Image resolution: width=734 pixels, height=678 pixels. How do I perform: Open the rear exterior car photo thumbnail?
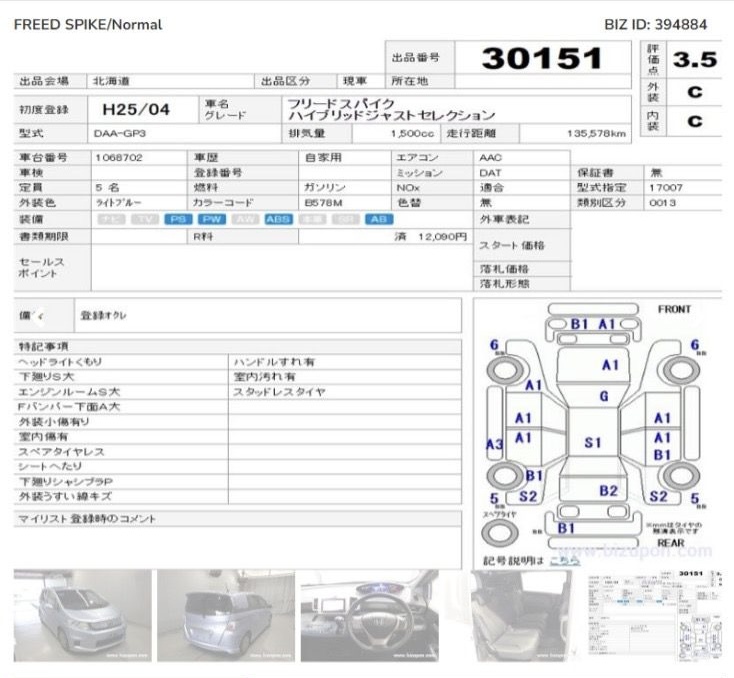[222, 614]
